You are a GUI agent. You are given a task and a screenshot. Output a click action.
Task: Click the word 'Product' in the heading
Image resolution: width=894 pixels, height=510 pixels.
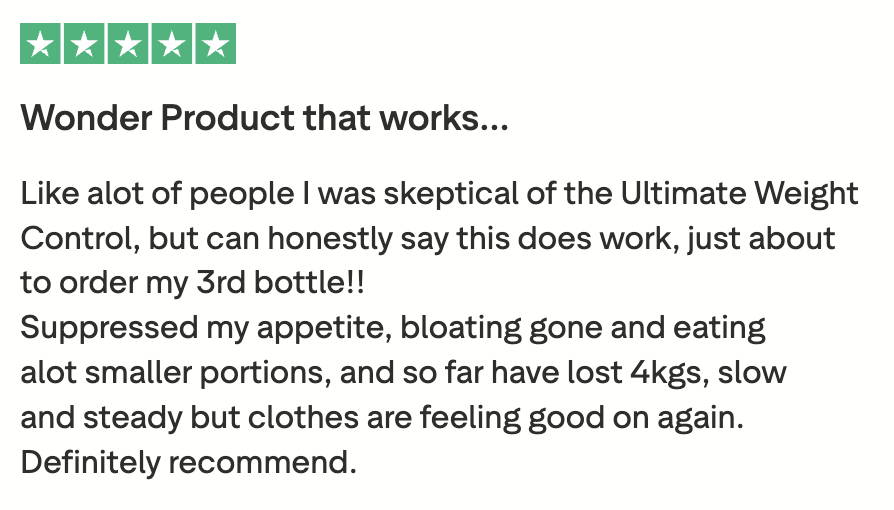point(227,118)
